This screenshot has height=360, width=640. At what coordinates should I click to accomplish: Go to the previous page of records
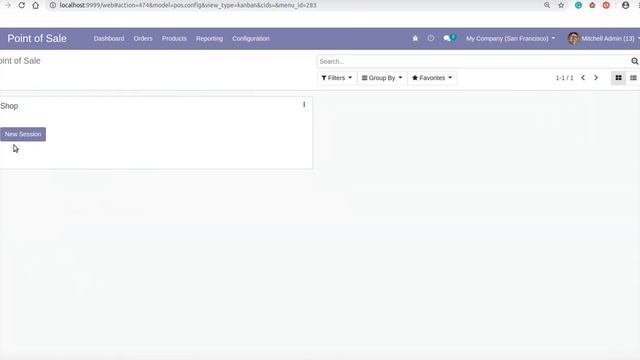(x=583, y=78)
